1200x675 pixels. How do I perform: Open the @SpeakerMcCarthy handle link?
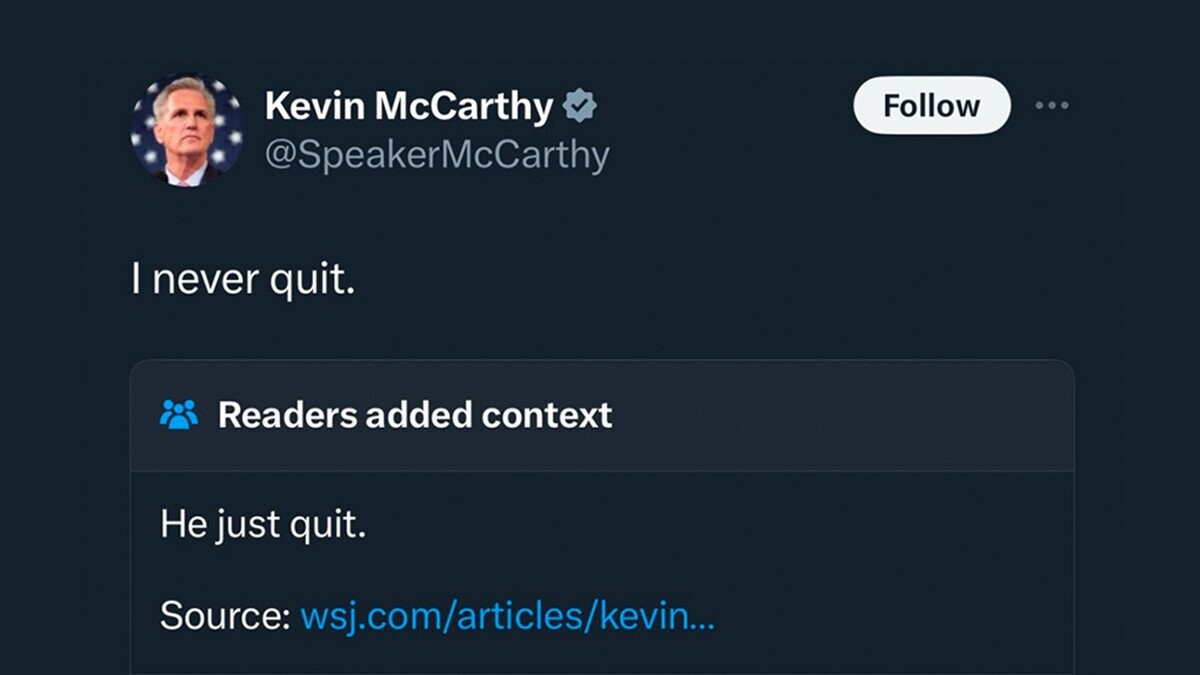pos(436,155)
